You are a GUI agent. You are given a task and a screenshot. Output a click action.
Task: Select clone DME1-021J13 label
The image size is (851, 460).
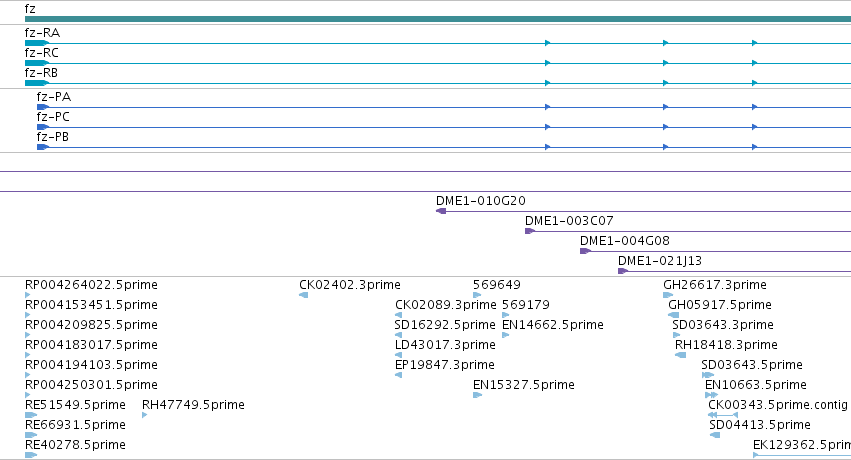[x=660, y=261]
